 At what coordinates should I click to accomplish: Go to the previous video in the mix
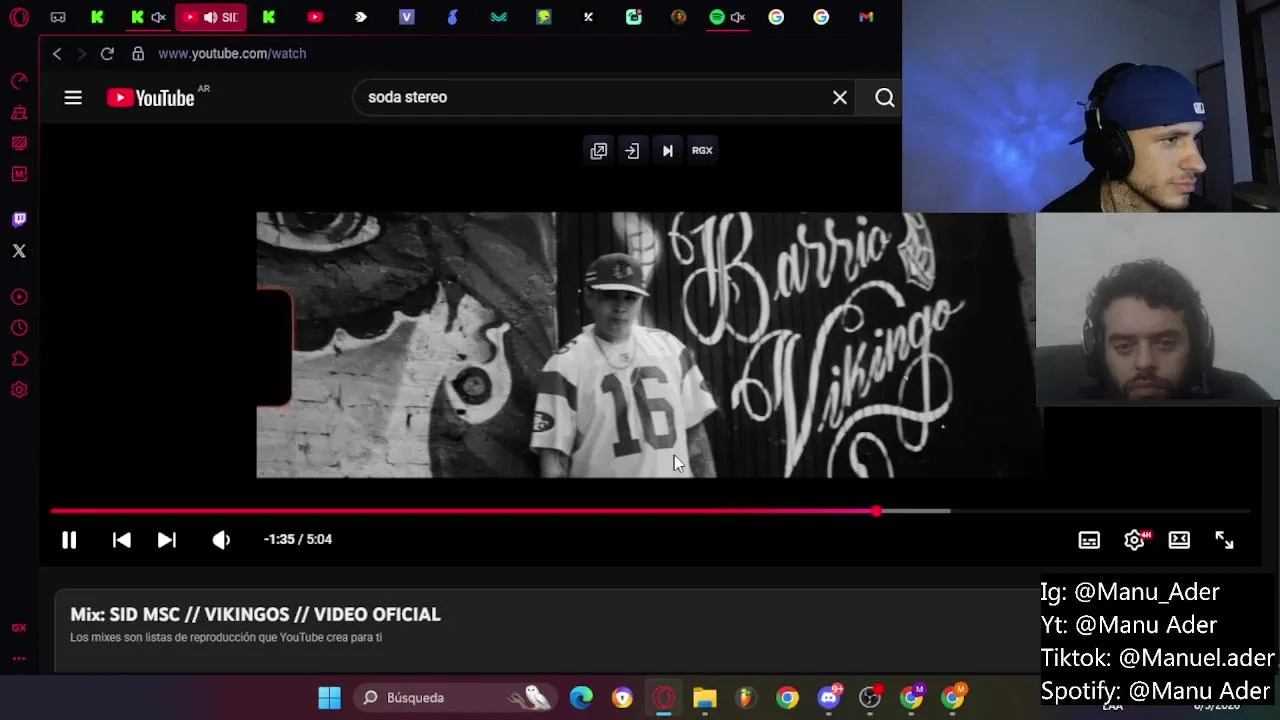(121, 540)
